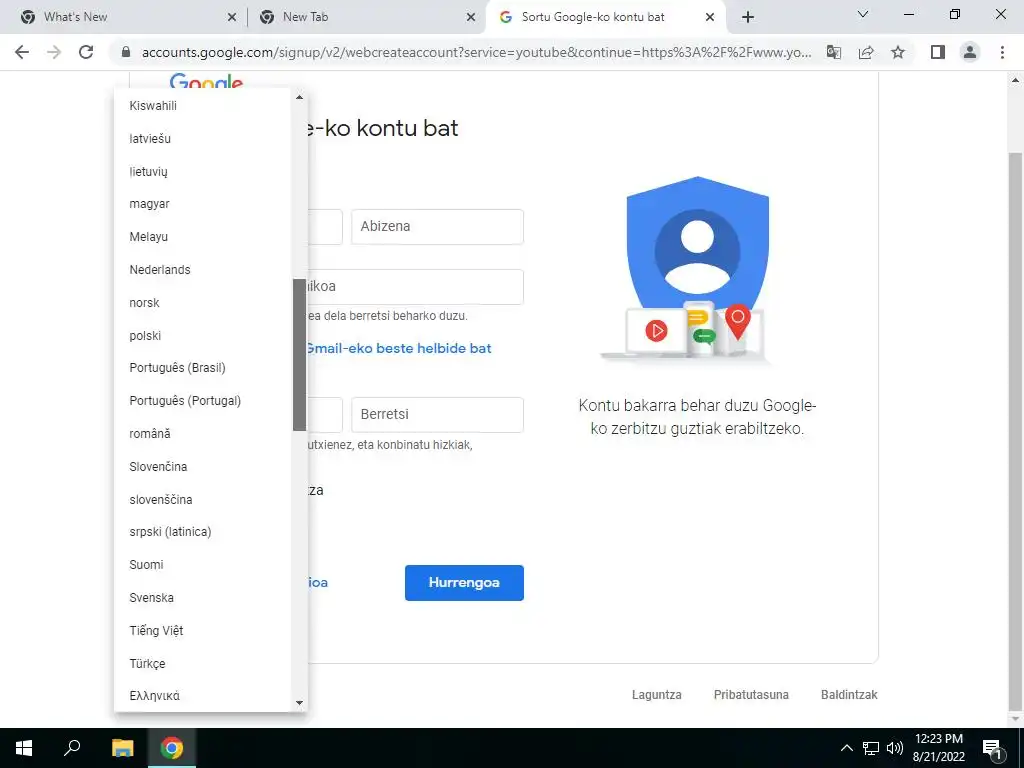Select the Sortu Google-ko kontu bat tab
Image resolution: width=1024 pixels, height=768 pixels.
[607, 18]
